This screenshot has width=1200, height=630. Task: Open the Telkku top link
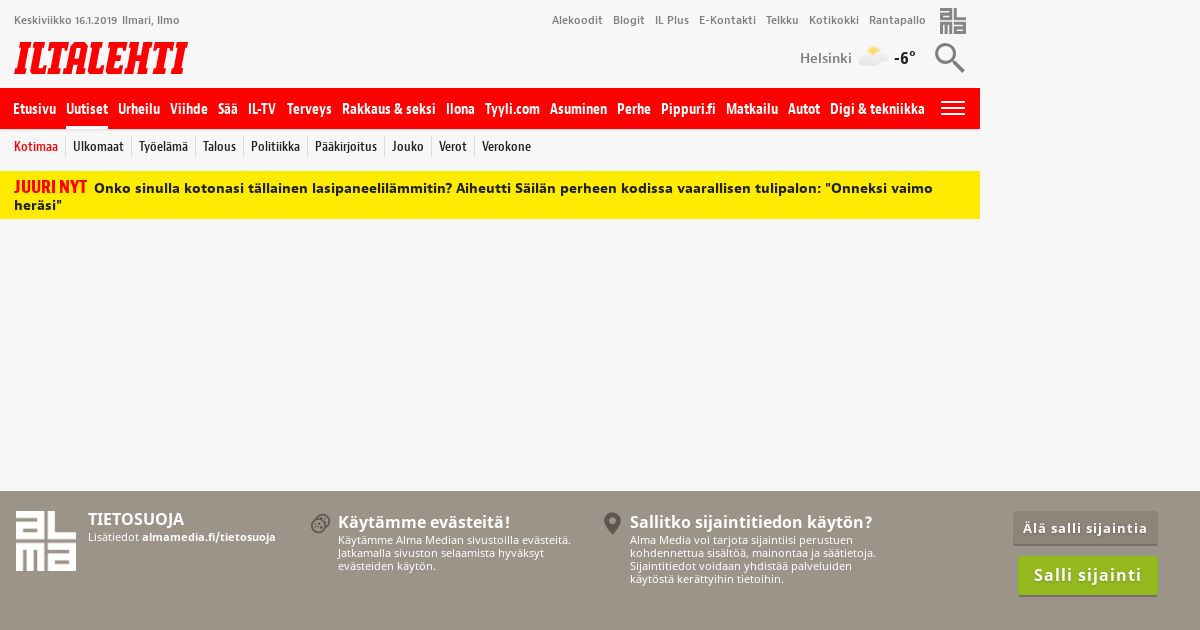pos(782,20)
